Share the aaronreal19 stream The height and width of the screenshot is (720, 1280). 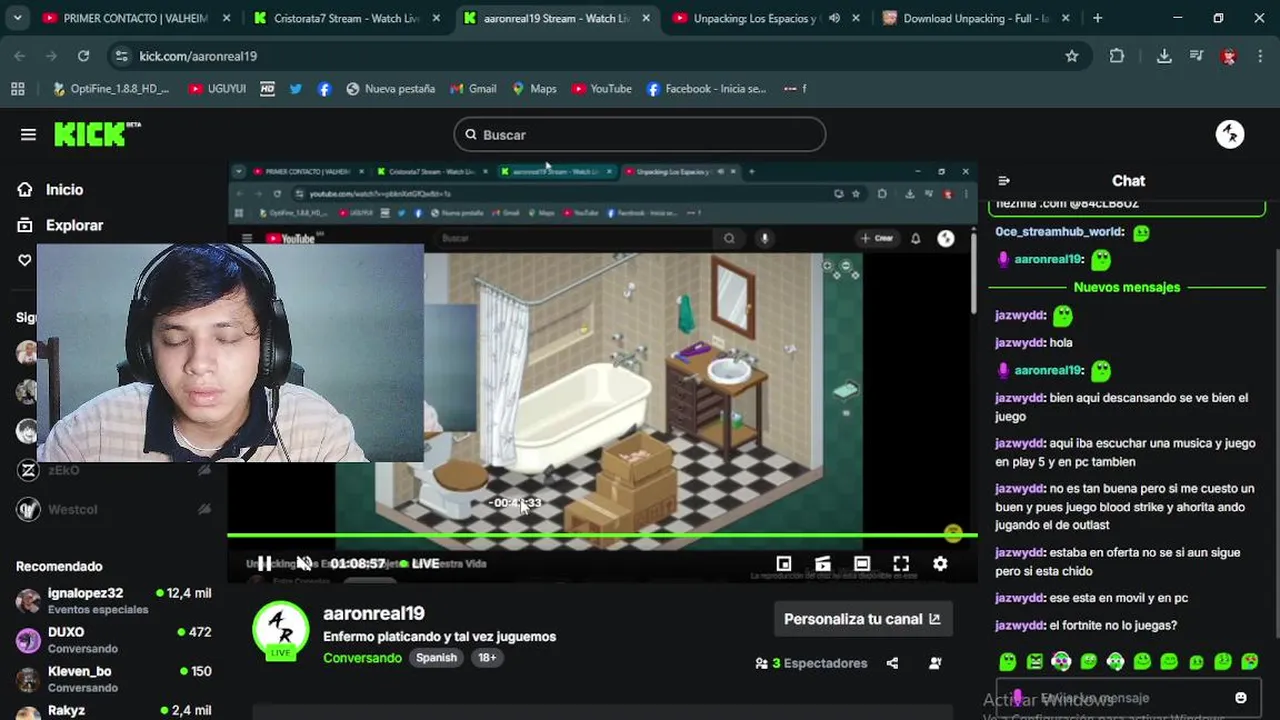tap(892, 663)
